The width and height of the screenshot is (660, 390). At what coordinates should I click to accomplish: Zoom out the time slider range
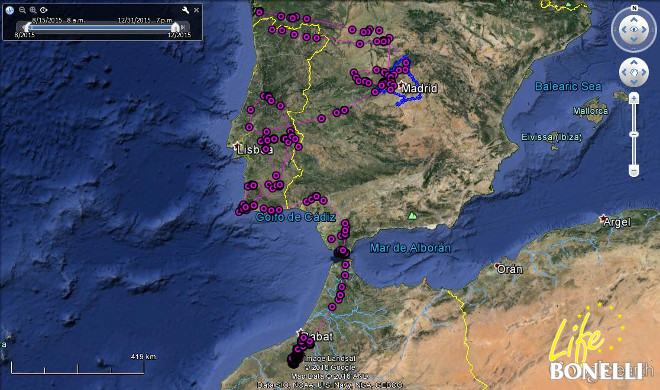click(x=22, y=10)
